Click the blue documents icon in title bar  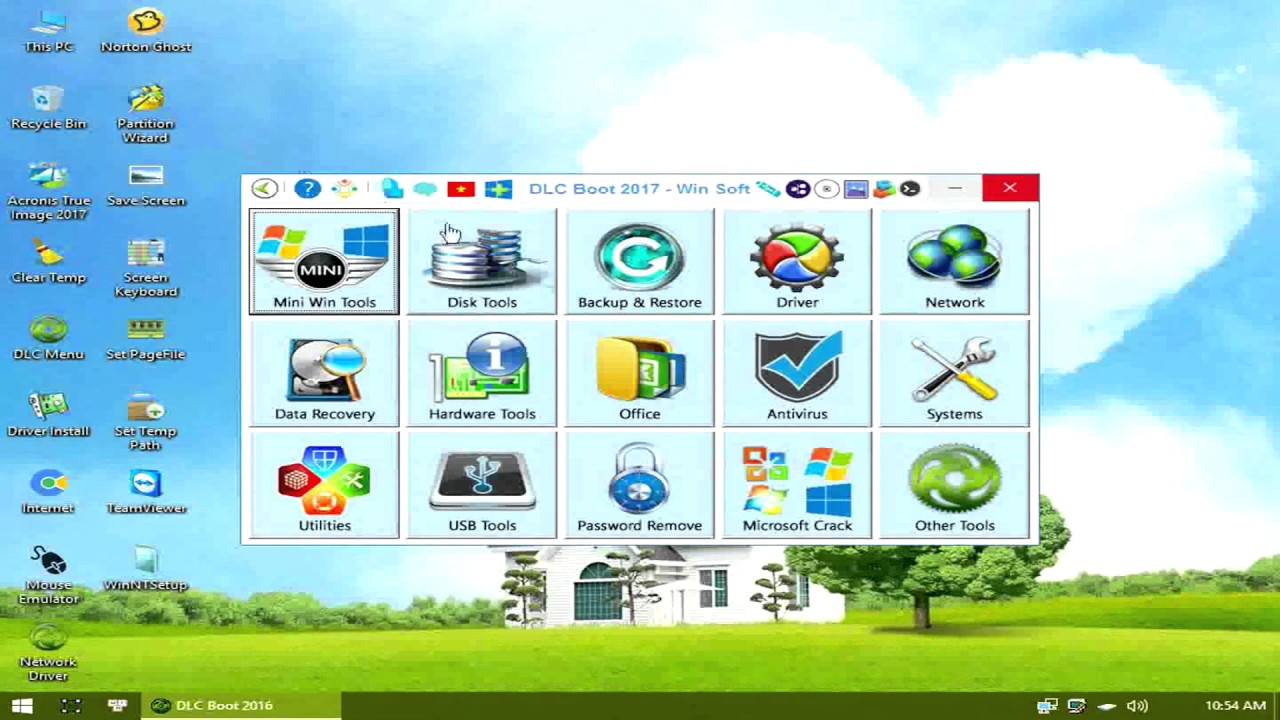click(392, 188)
